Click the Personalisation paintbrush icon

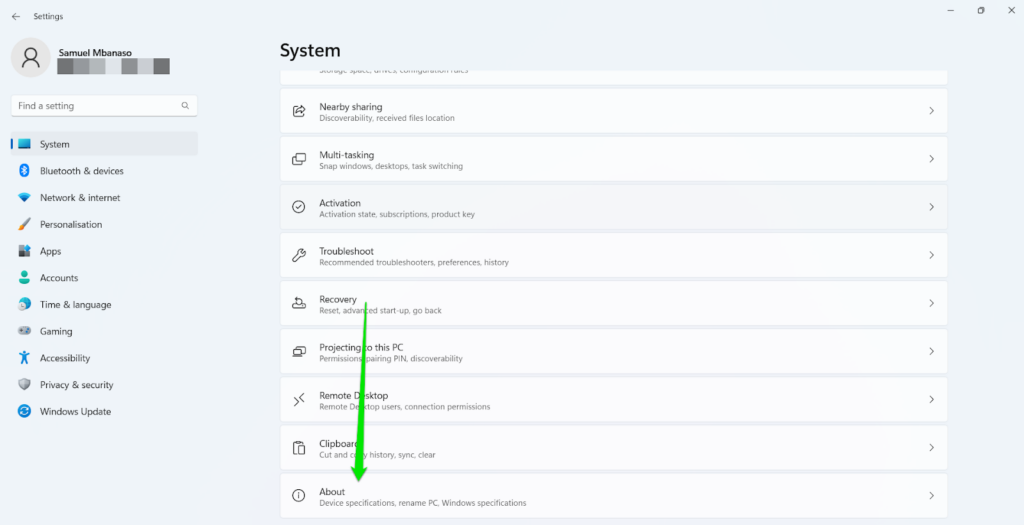point(24,225)
